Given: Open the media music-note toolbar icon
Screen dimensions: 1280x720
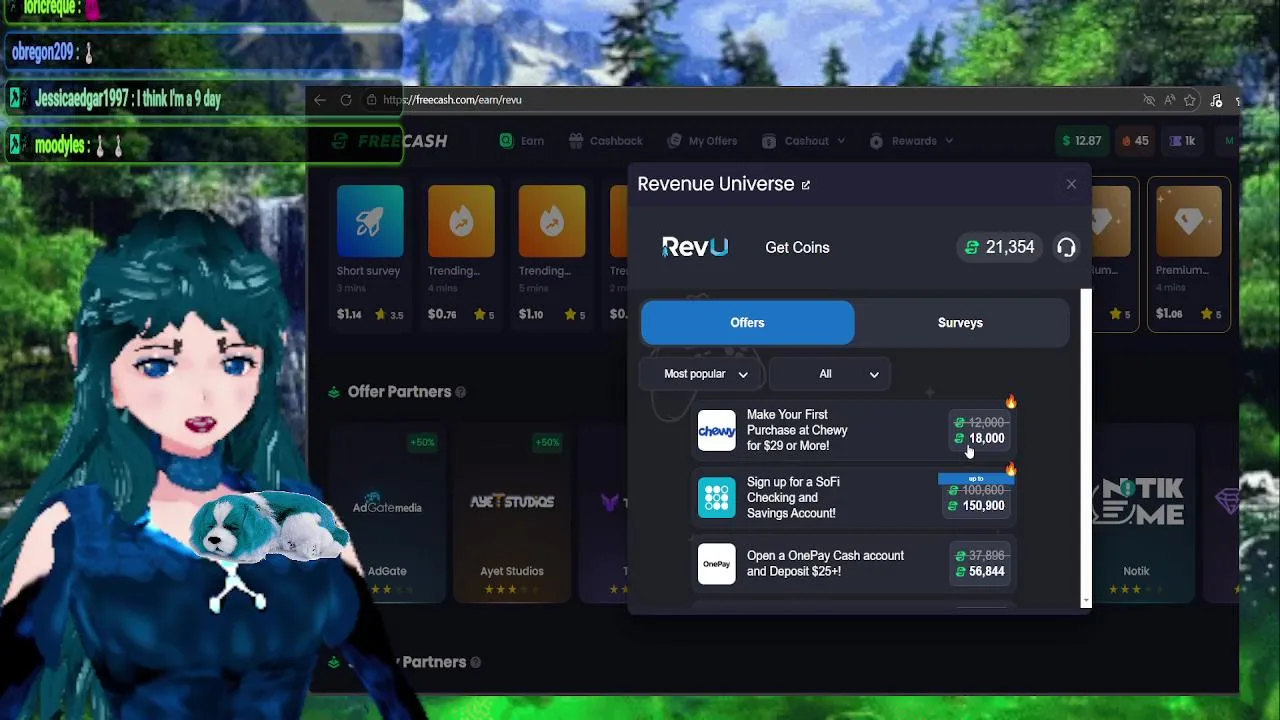Looking at the screenshot, I should (1216, 100).
